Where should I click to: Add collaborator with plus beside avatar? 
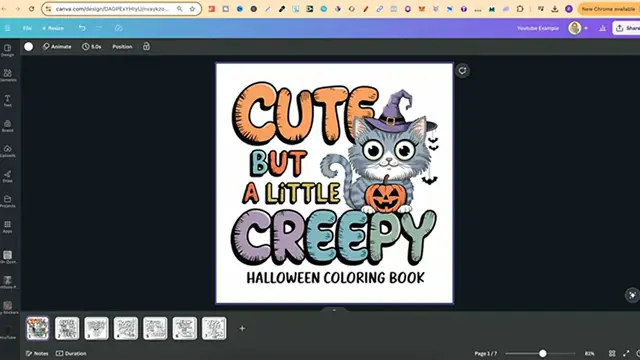(x=586, y=28)
